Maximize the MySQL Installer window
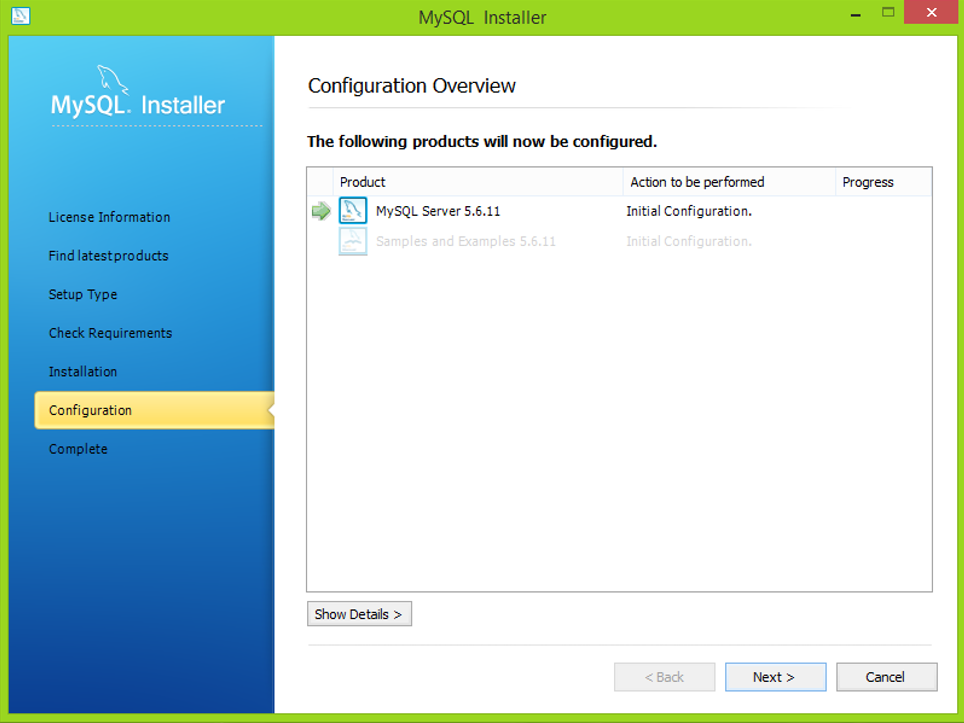The image size is (964, 723). [888, 12]
